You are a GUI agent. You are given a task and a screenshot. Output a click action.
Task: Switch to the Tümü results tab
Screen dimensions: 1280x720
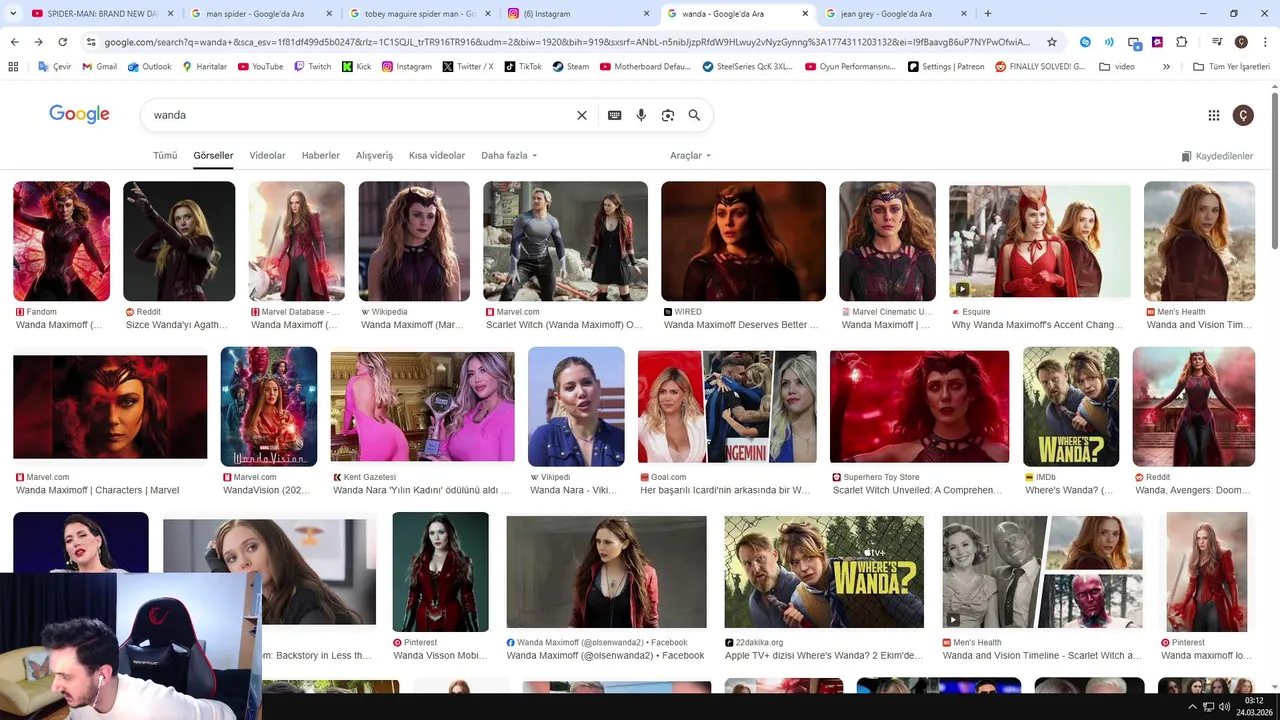click(165, 156)
